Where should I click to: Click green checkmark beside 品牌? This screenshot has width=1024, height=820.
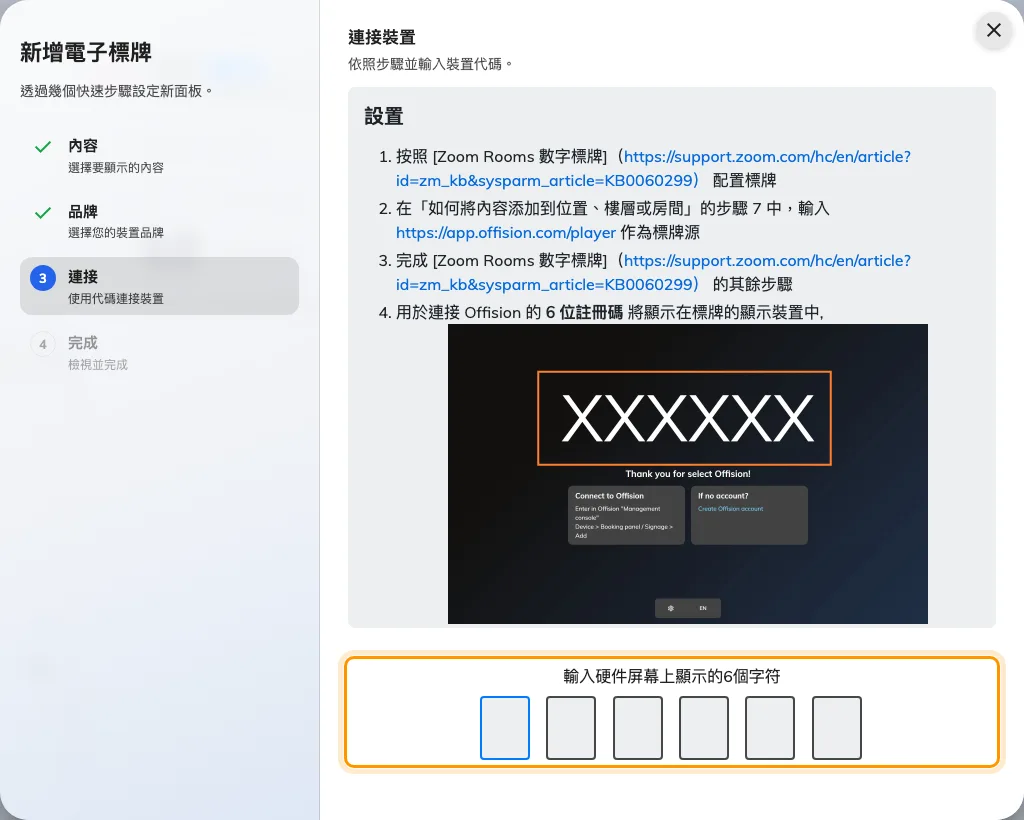(43, 213)
